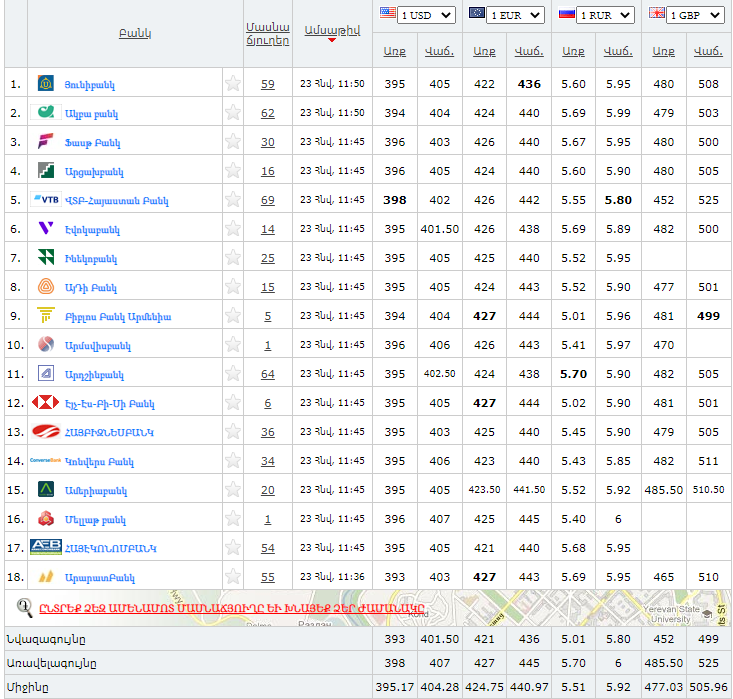Click the HSBC red hexagon logo
Screen dimensions: 733x699
coord(46,402)
